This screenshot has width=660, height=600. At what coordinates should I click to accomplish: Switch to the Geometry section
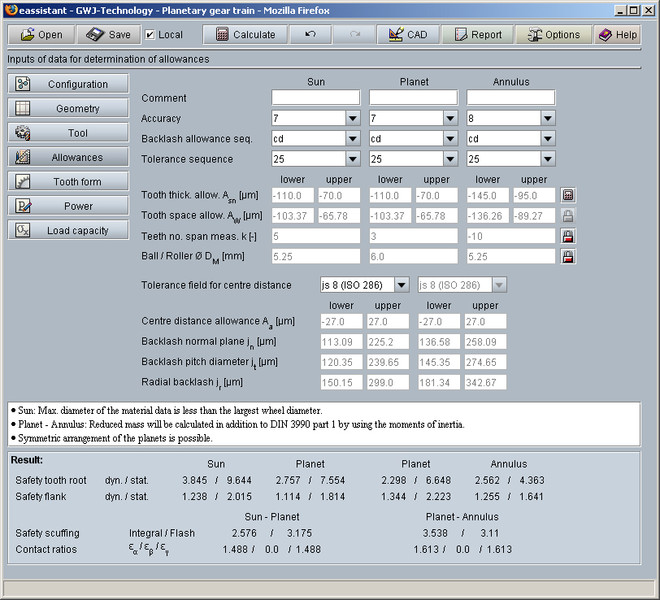click(x=68, y=108)
